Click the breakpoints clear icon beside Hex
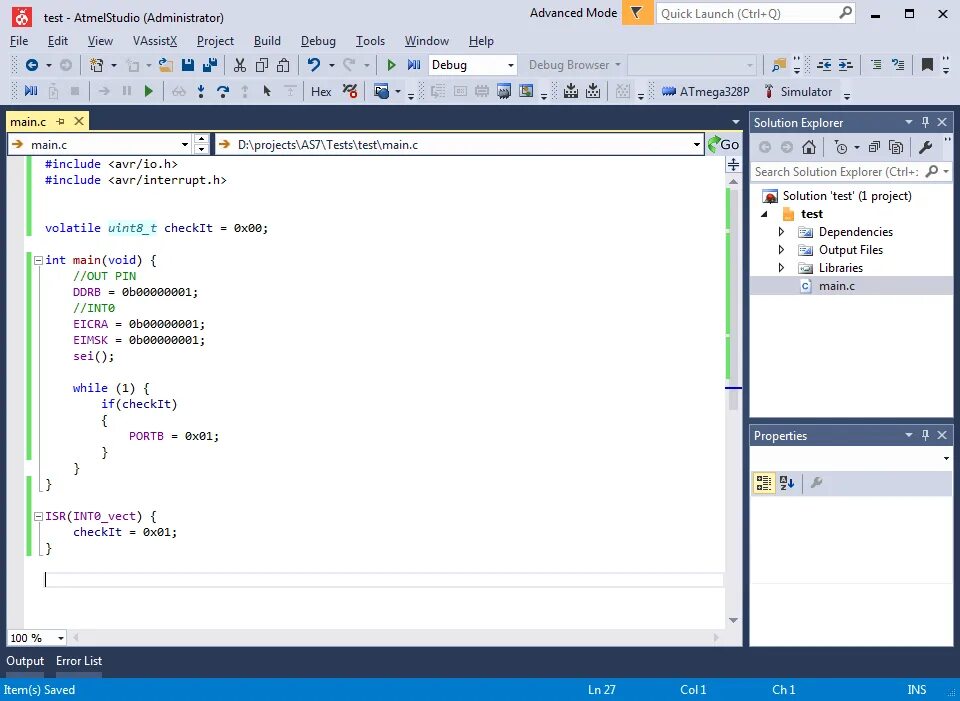Viewport: 960px width, 701px height. 350,92
